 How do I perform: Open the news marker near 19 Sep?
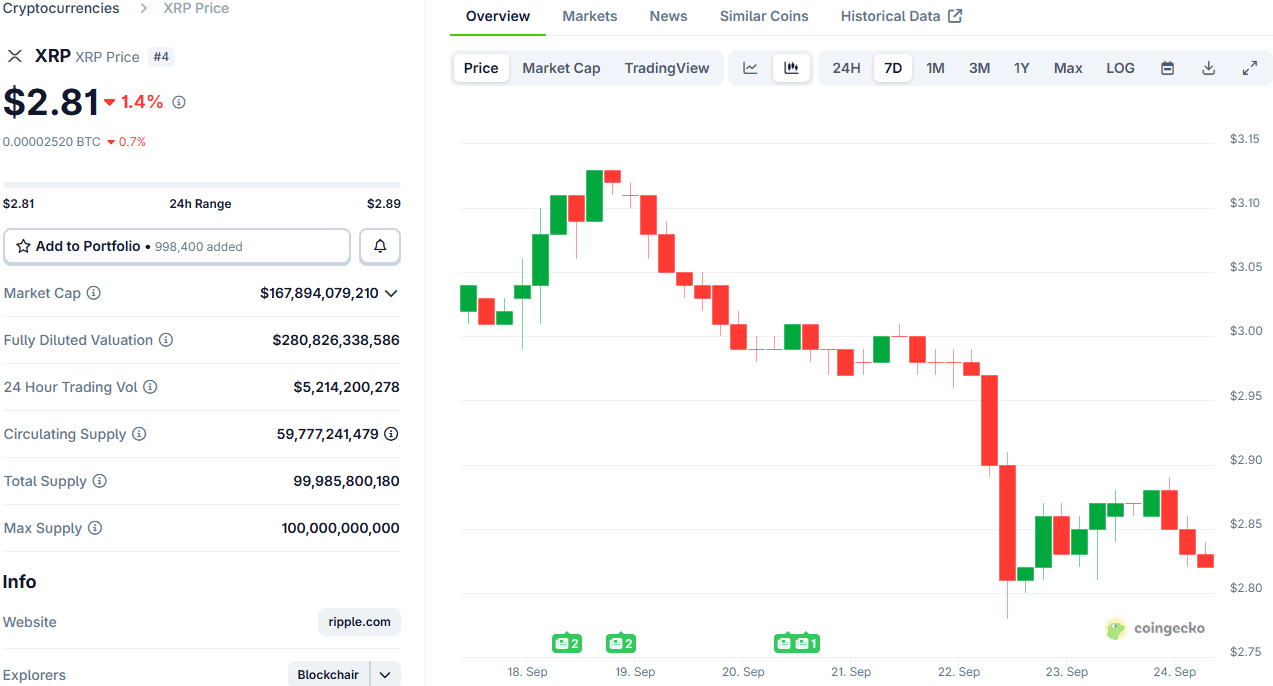pos(621,643)
